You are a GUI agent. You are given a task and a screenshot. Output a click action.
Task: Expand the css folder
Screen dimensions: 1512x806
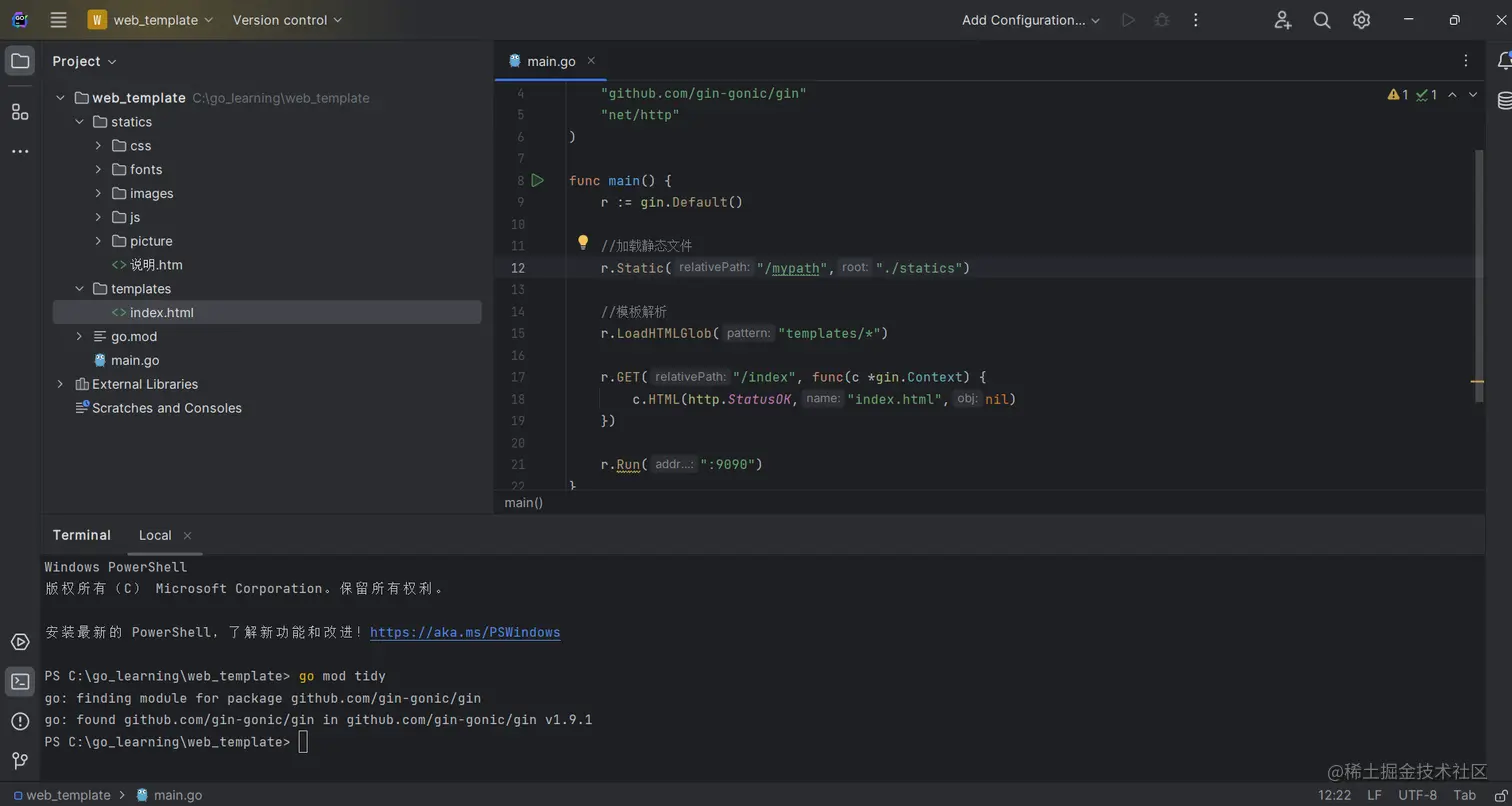pyautogui.click(x=98, y=146)
